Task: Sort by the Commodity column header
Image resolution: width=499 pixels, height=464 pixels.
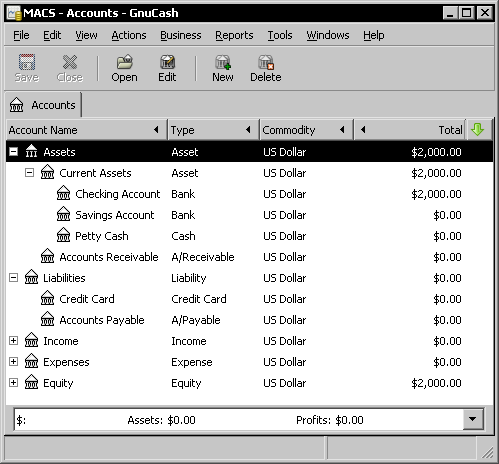Action: tap(306, 130)
